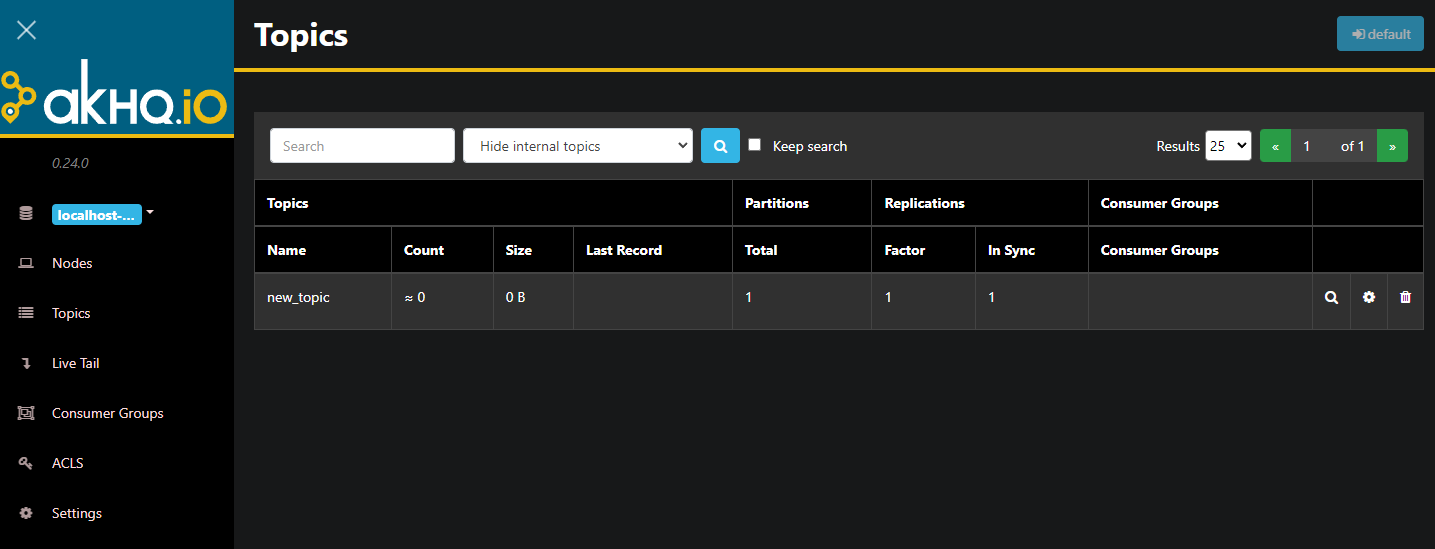Click the AKHQ.io logo
Screen dimensions: 1435x549
pos(116,98)
